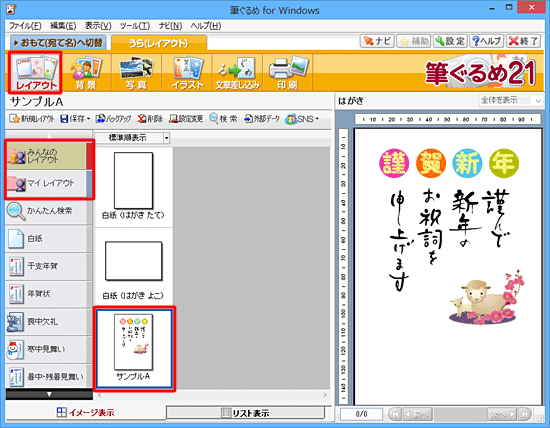Click the バックアップ backup button

point(113,119)
